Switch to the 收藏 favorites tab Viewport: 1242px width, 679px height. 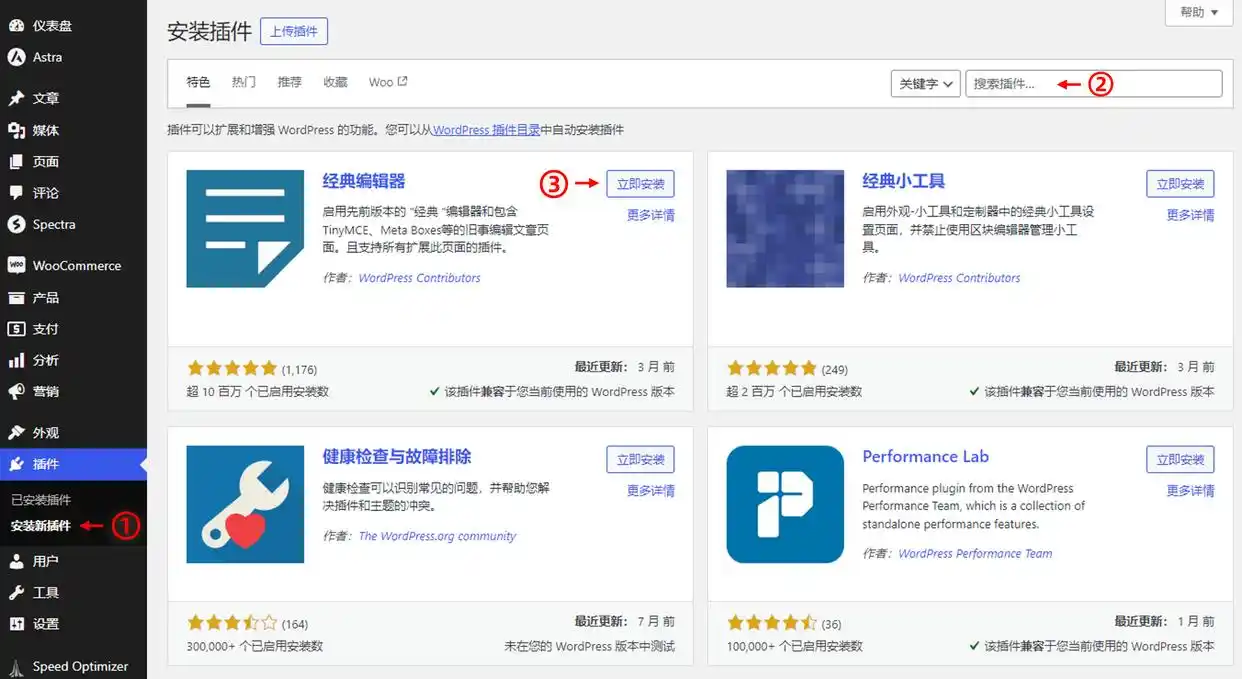pyautogui.click(x=334, y=81)
